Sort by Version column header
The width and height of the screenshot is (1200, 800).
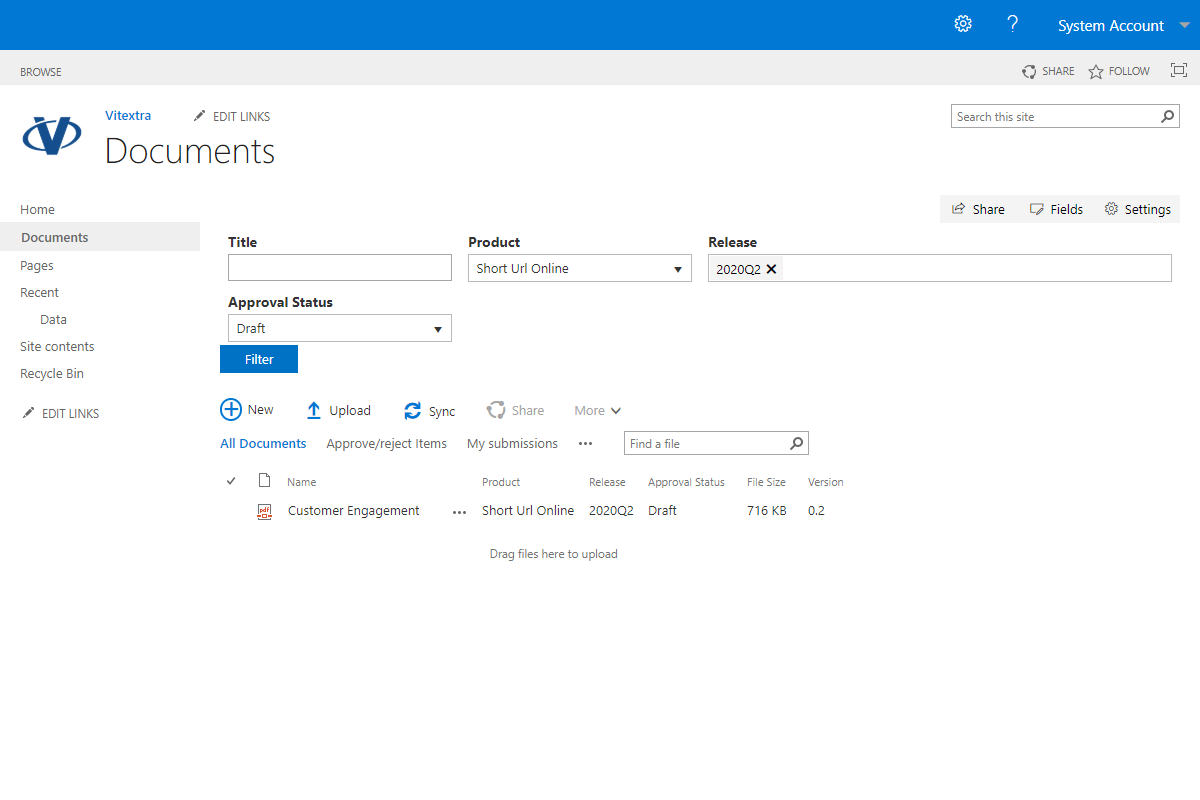click(826, 482)
